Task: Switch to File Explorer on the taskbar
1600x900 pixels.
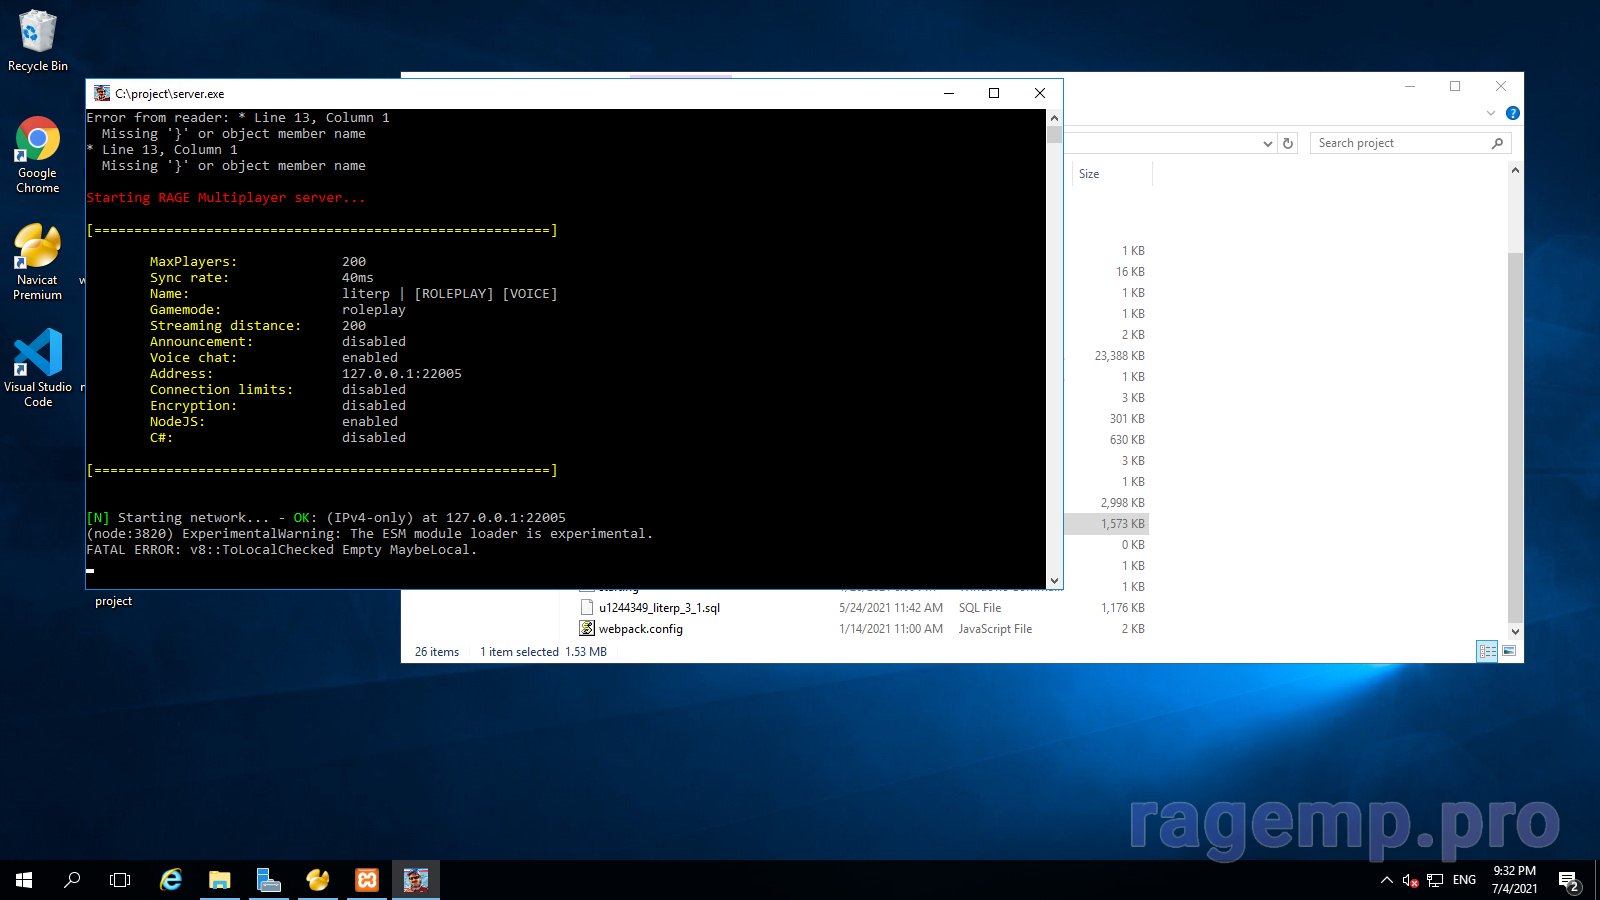Action: [219, 880]
